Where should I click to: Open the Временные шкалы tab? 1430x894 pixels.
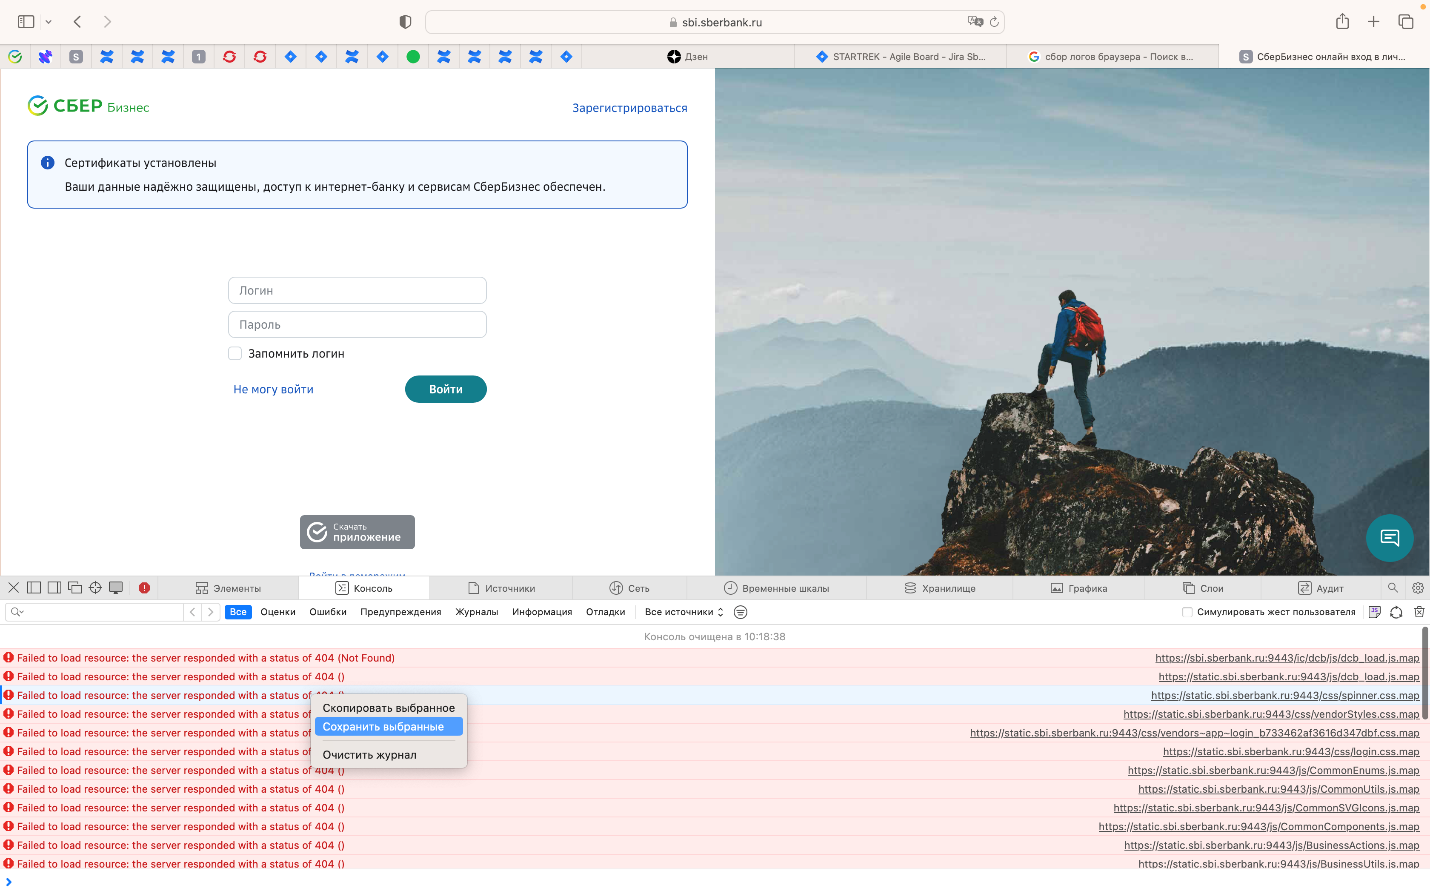[776, 588]
